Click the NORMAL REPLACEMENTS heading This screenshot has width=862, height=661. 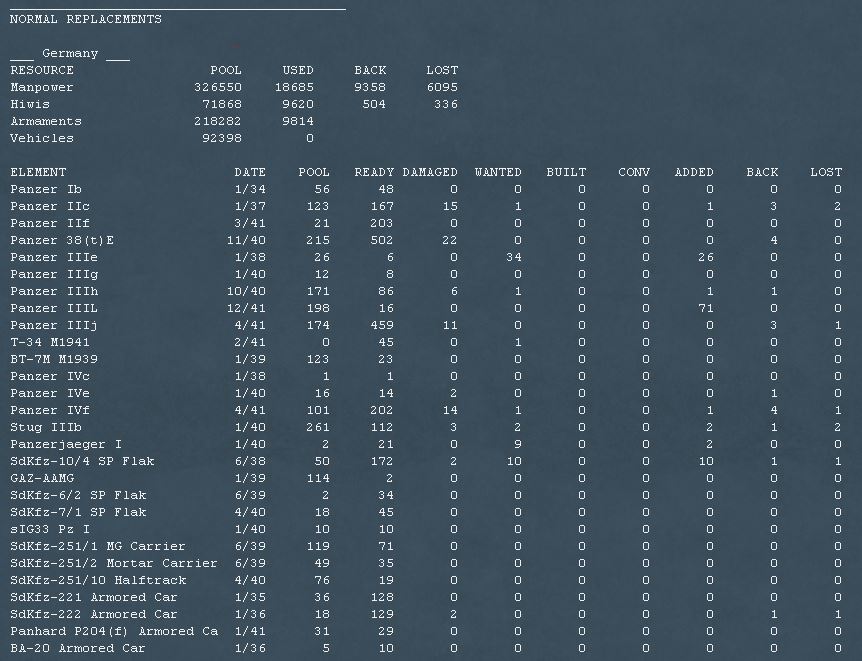click(86, 19)
